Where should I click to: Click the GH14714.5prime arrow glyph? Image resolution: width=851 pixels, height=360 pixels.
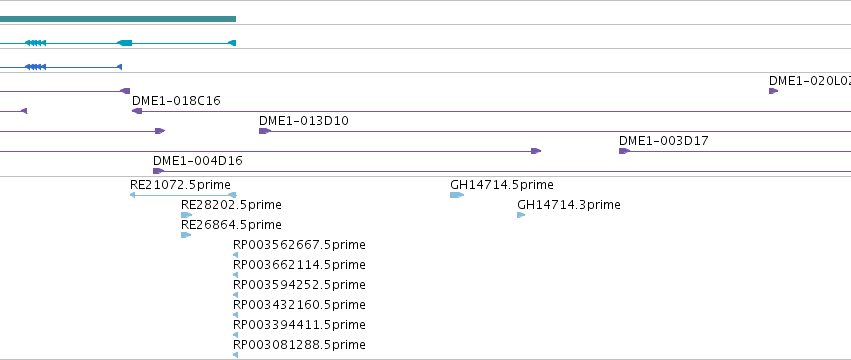457,195
